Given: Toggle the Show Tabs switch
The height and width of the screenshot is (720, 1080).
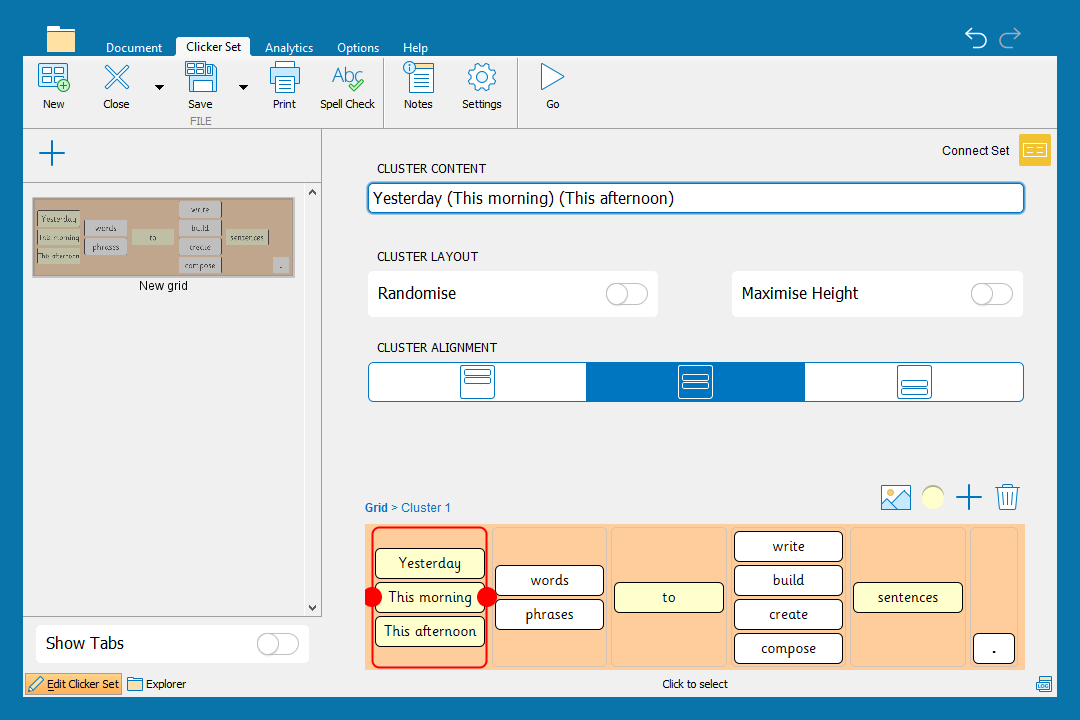Looking at the screenshot, I should [277, 644].
